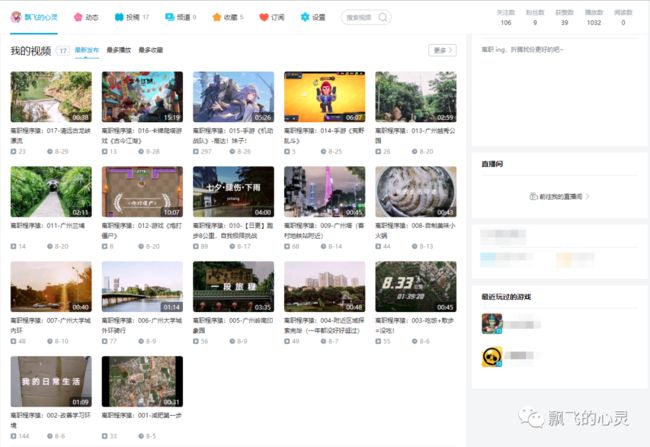The width and height of the screenshot is (650, 447).
Task: Open the 订阅 navigation item
Action: (272, 17)
